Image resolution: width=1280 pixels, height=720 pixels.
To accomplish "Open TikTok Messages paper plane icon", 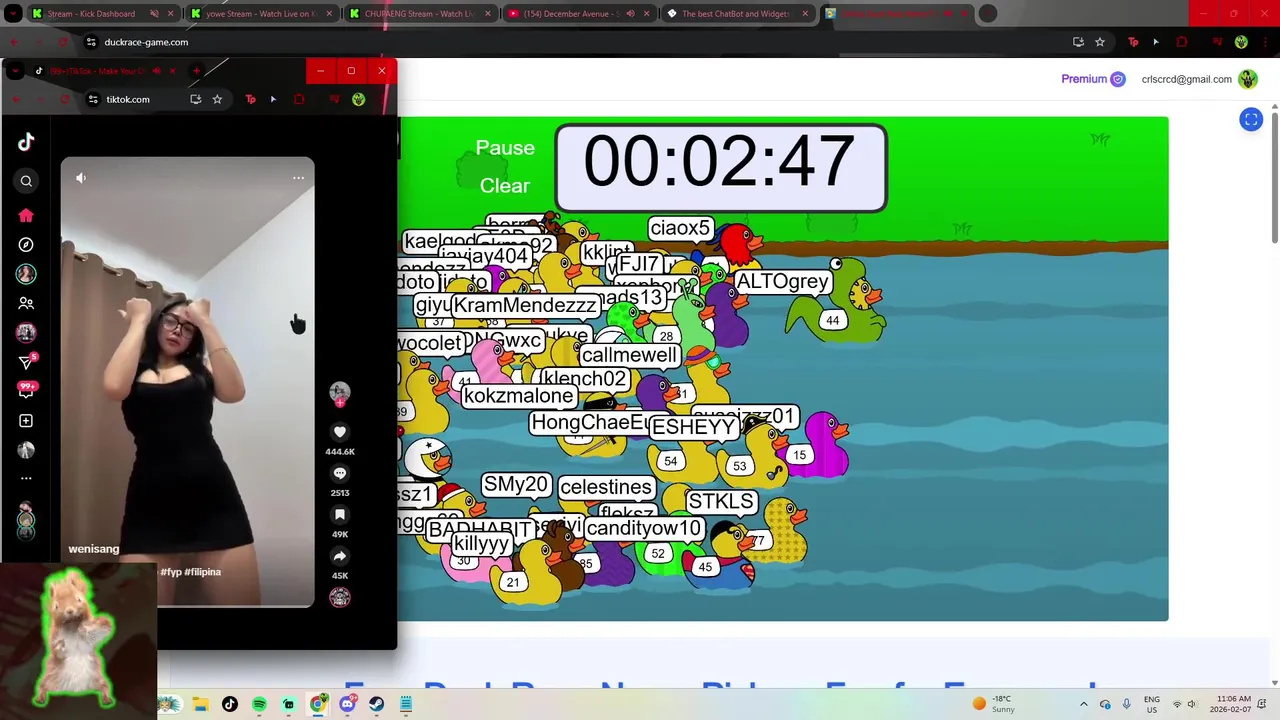I will (x=26, y=362).
